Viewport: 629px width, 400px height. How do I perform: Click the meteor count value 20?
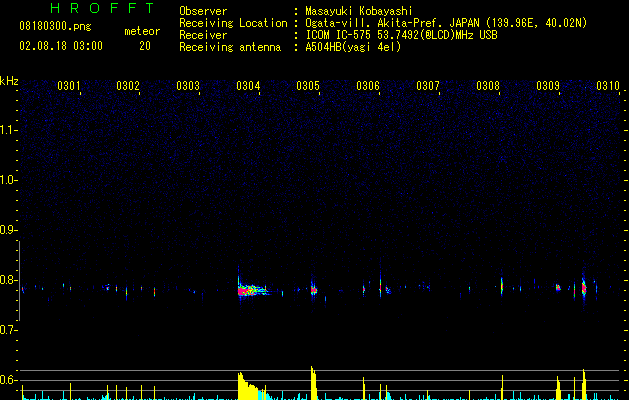point(145,46)
